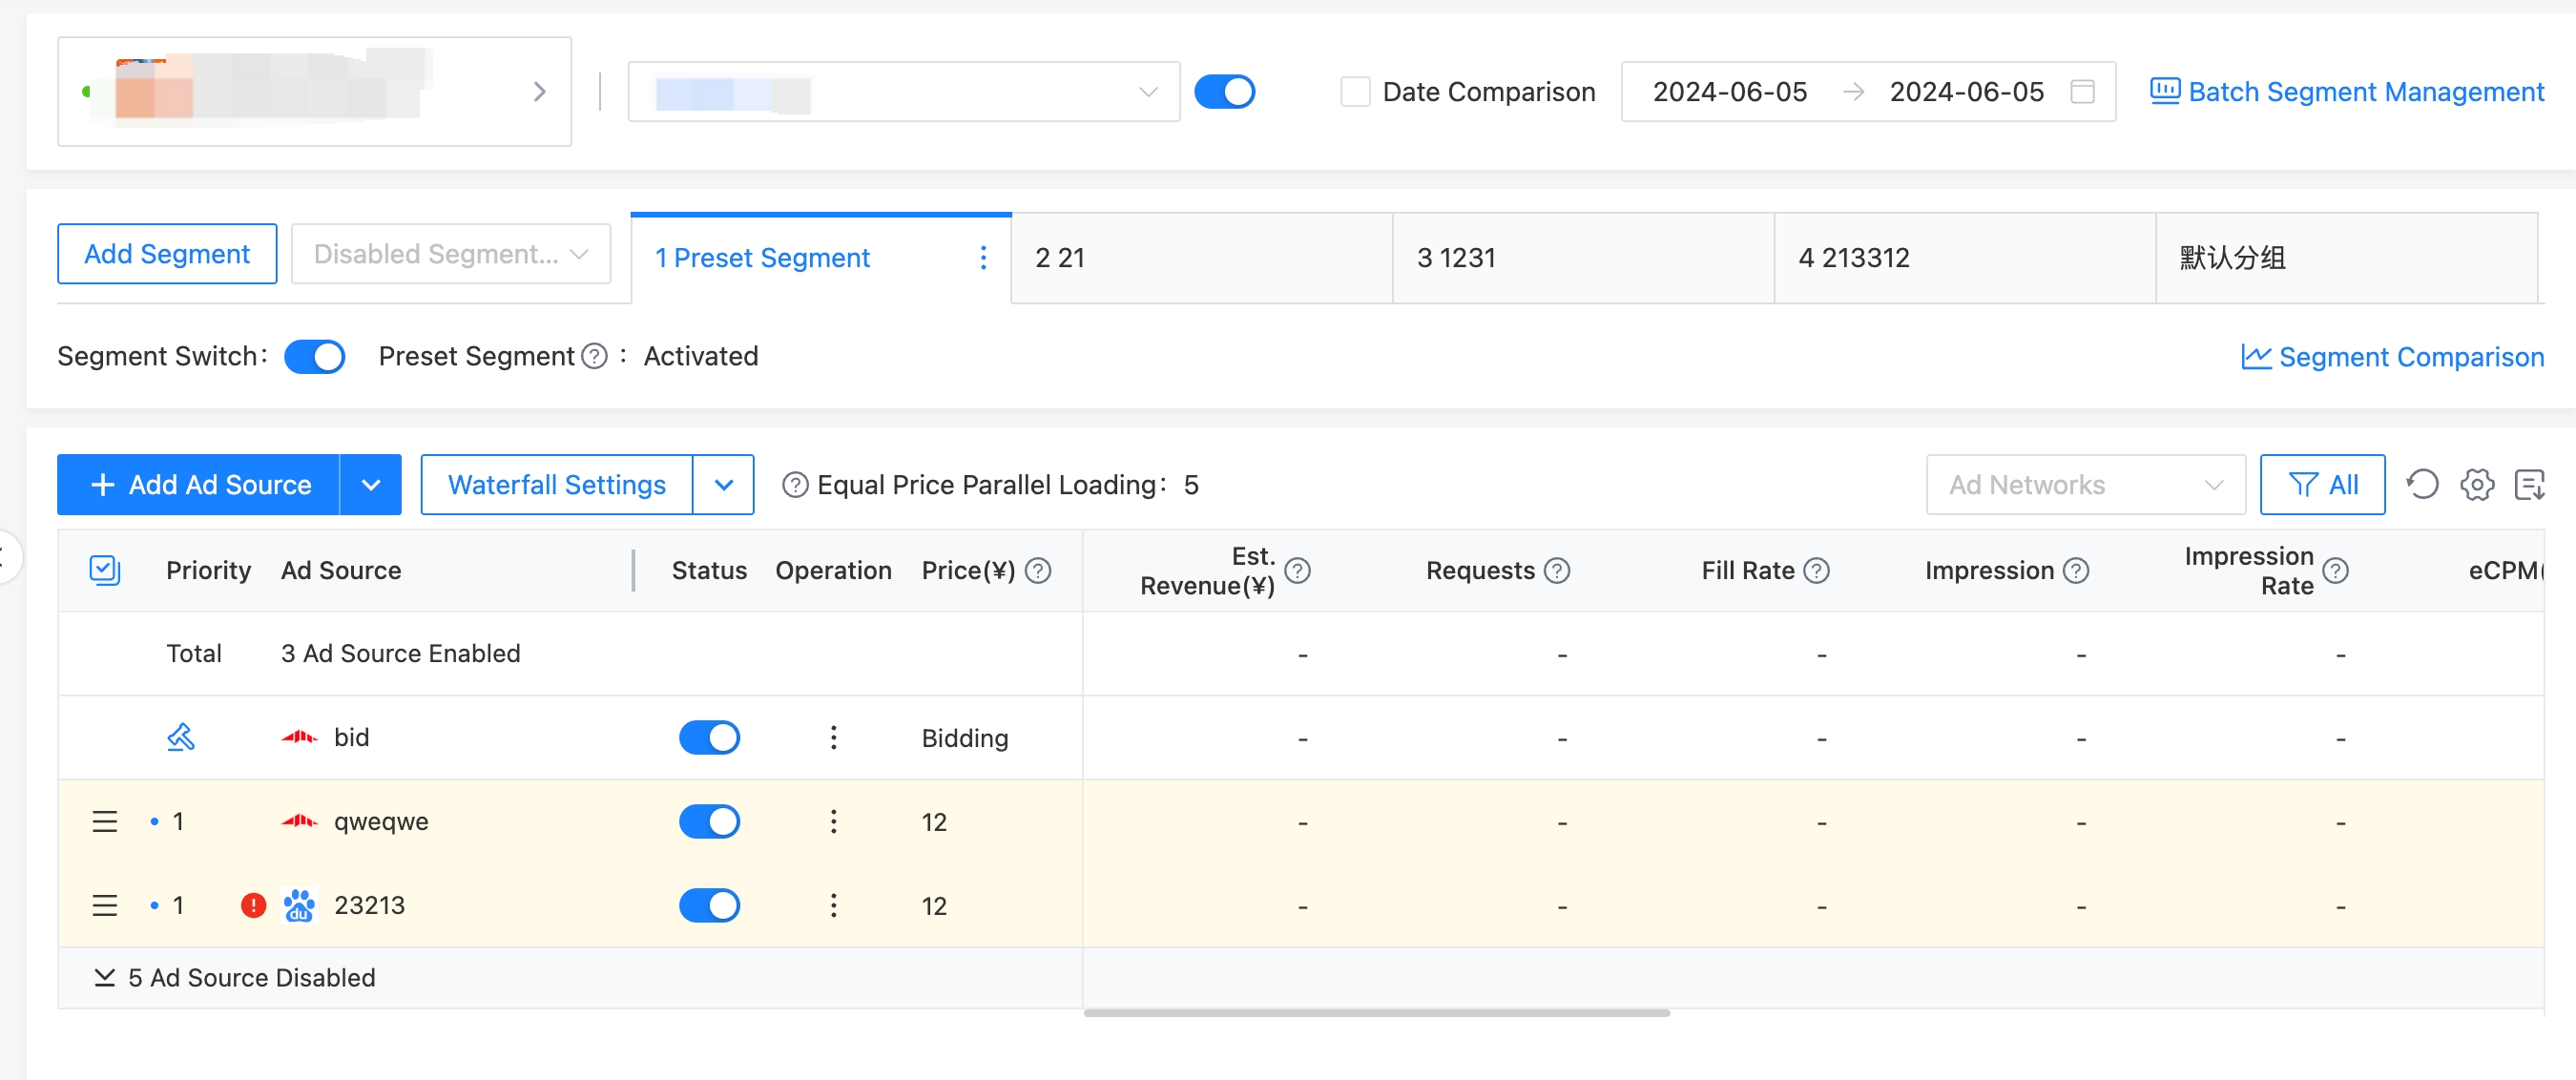Click the refresh icon beside All filter
This screenshot has height=1080, width=2576.
(x=2422, y=485)
